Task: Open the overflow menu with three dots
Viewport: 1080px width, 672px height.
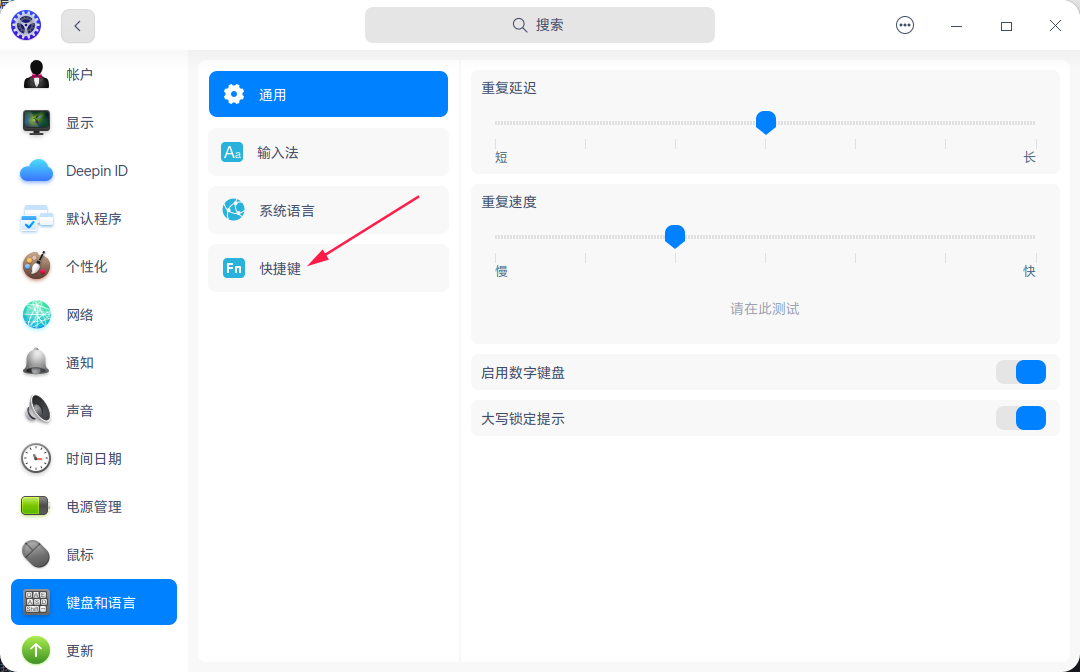Action: point(905,25)
